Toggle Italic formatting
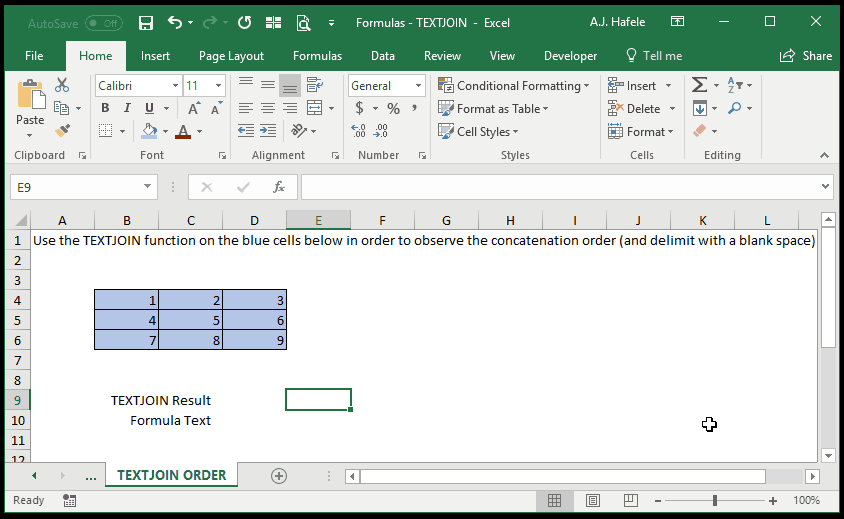Viewport: 844px width, 519px height. point(128,108)
